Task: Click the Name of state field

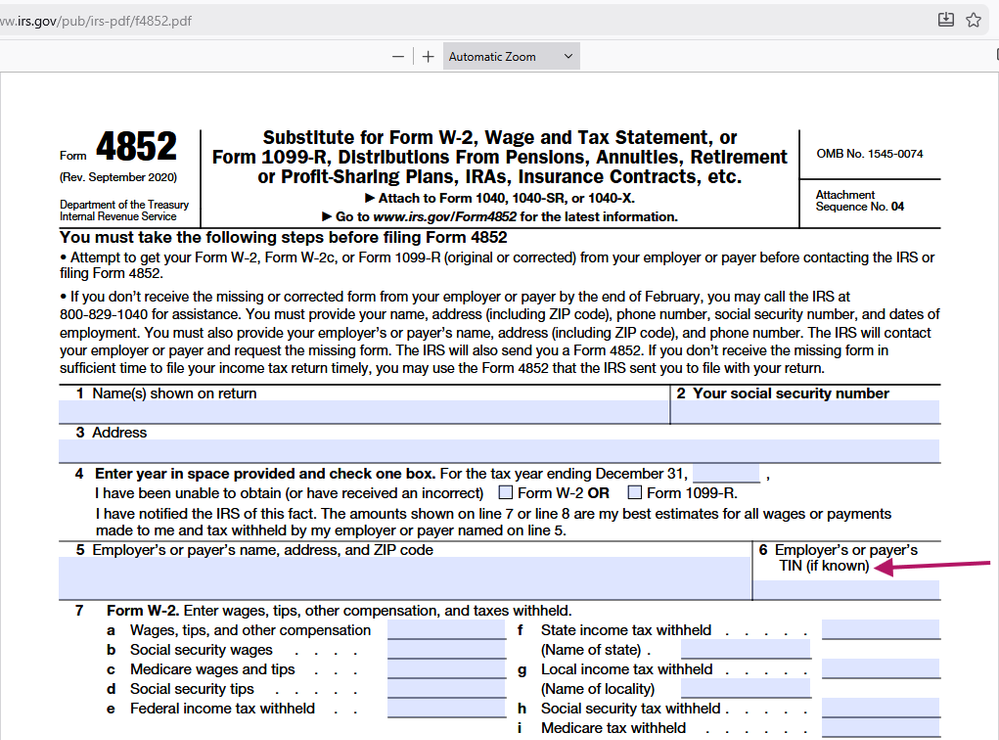Action: coord(745,649)
